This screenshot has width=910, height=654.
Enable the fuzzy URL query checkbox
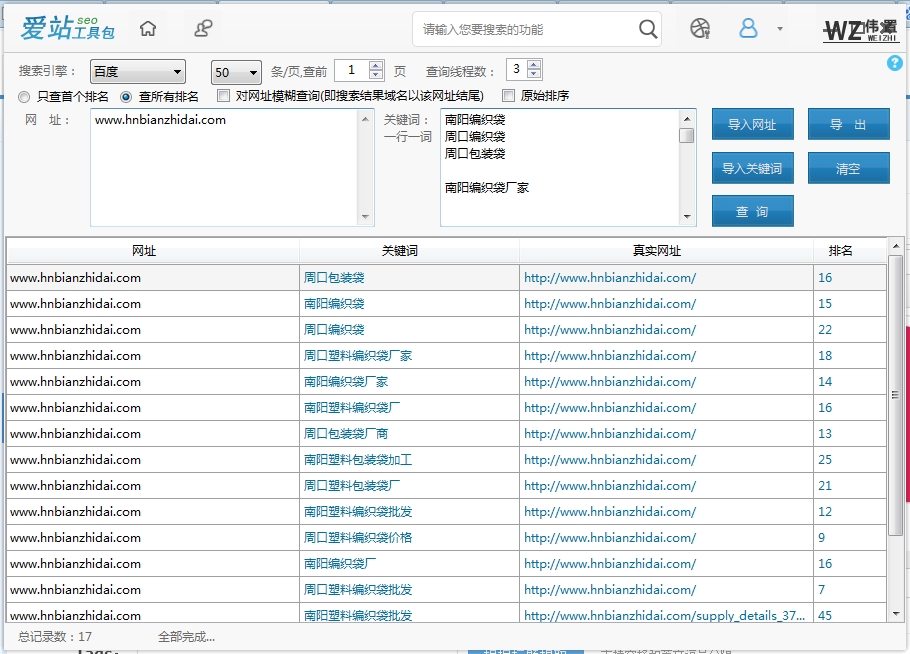tap(223, 96)
